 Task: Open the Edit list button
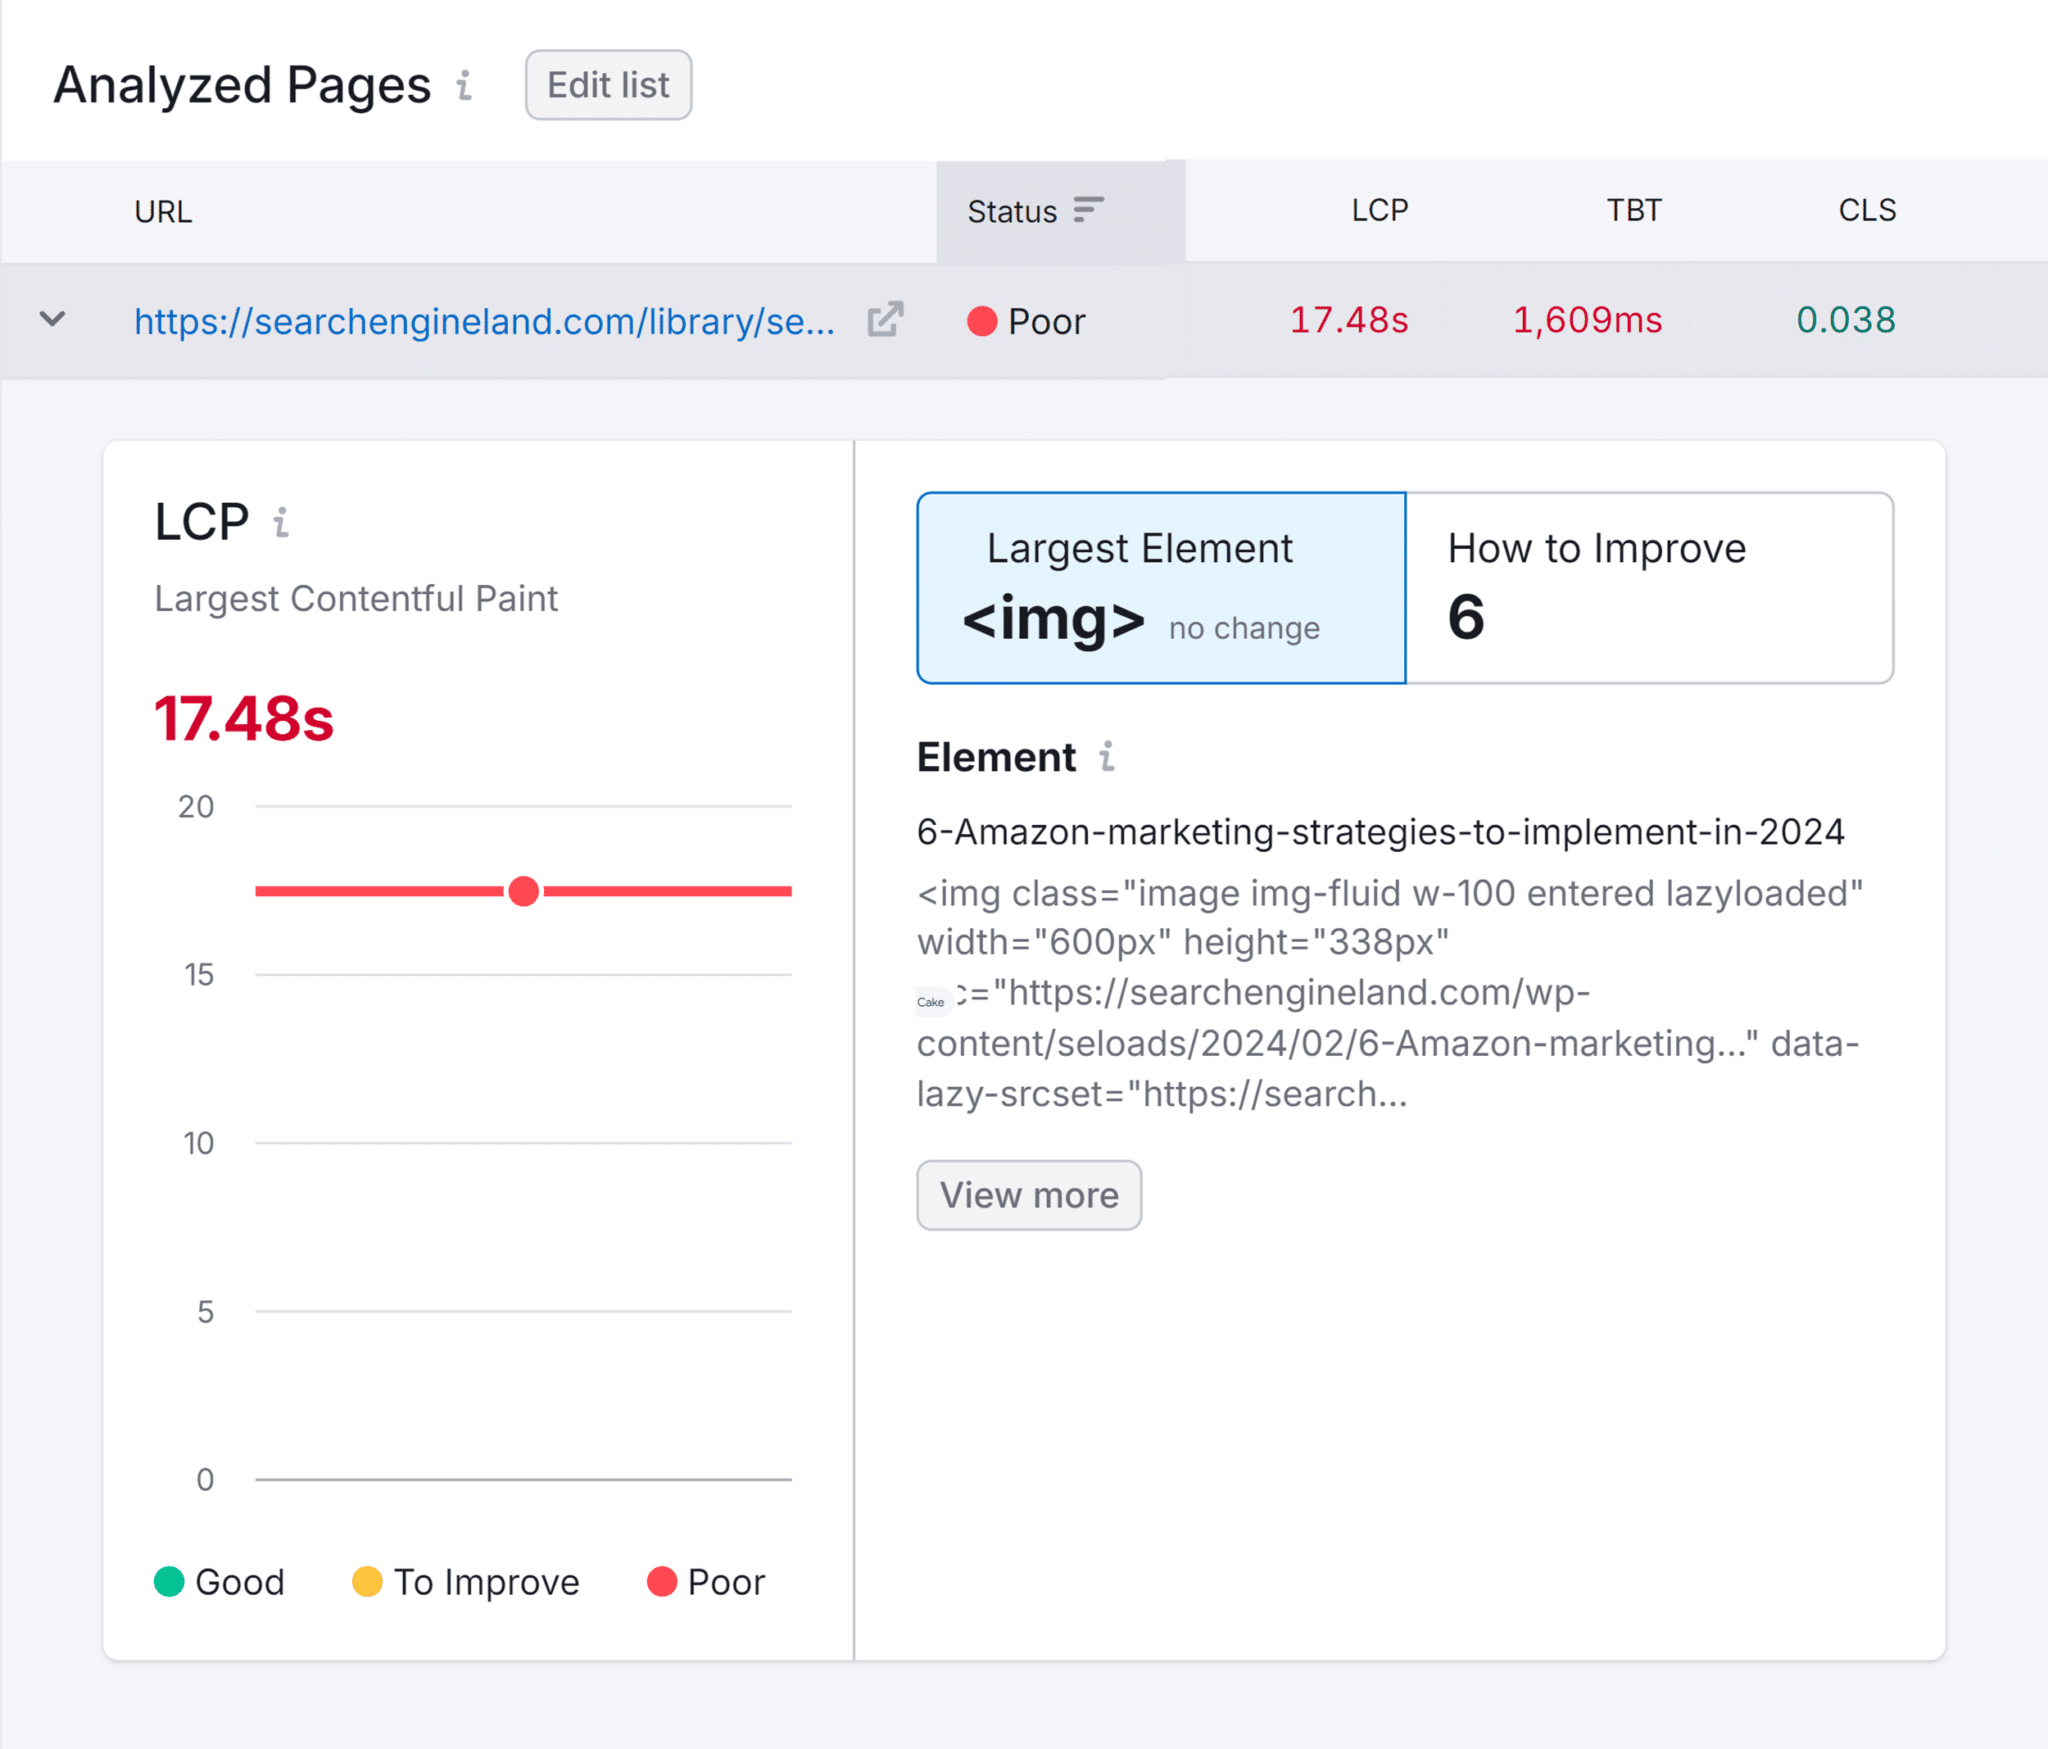click(608, 85)
